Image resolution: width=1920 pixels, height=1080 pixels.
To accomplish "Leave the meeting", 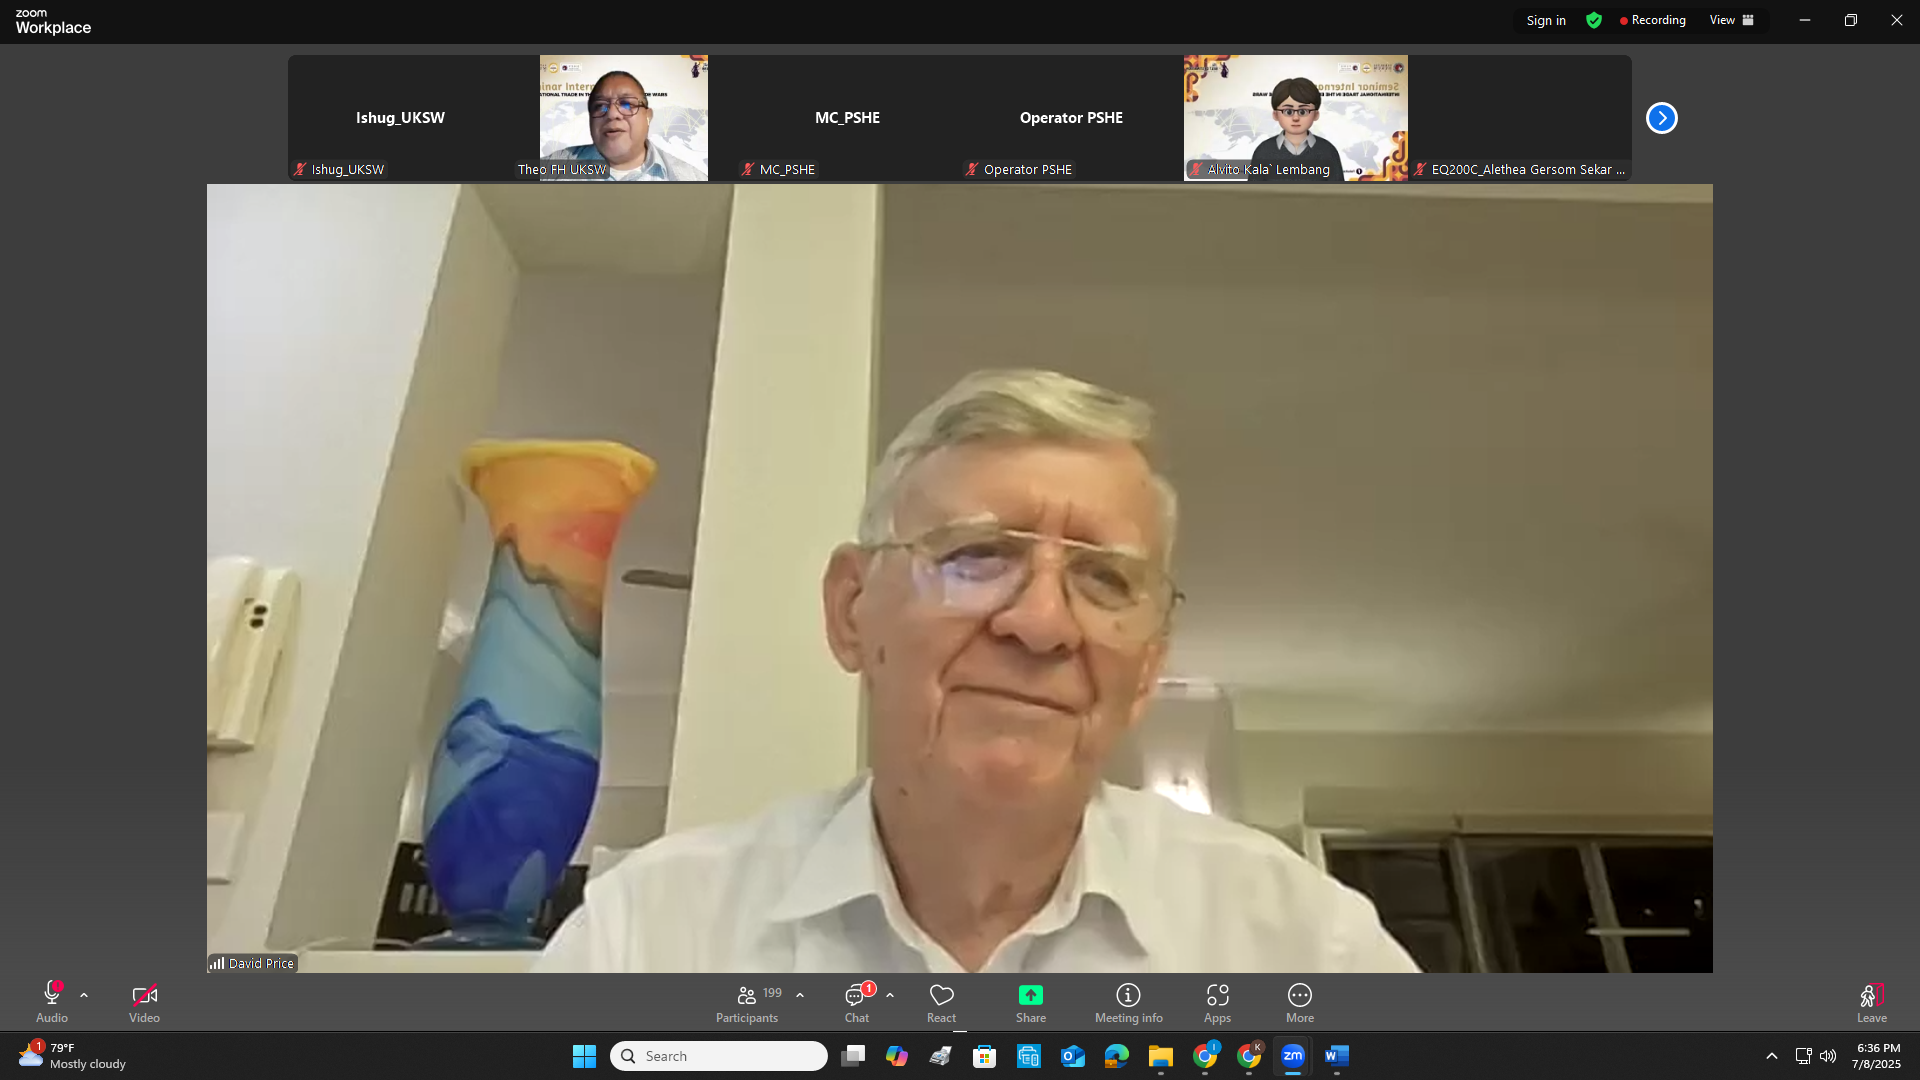I will coord(1871,1002).
